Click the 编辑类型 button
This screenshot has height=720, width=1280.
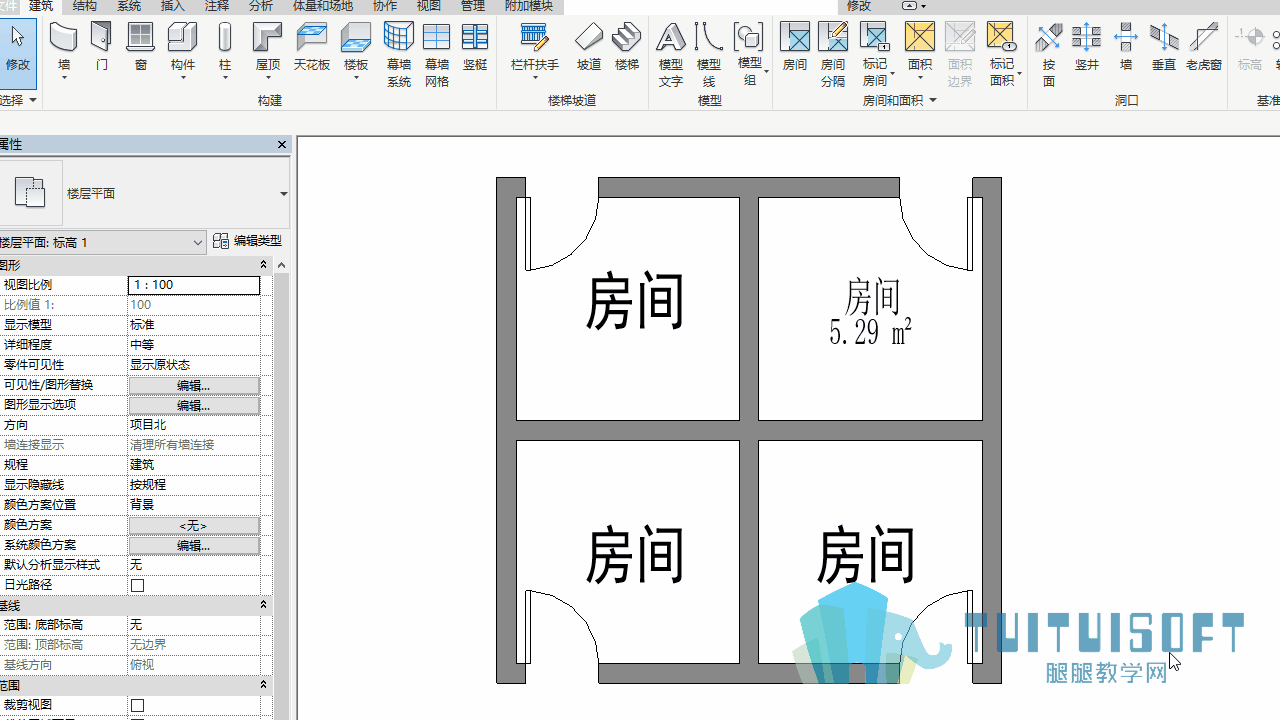point(248,241)
